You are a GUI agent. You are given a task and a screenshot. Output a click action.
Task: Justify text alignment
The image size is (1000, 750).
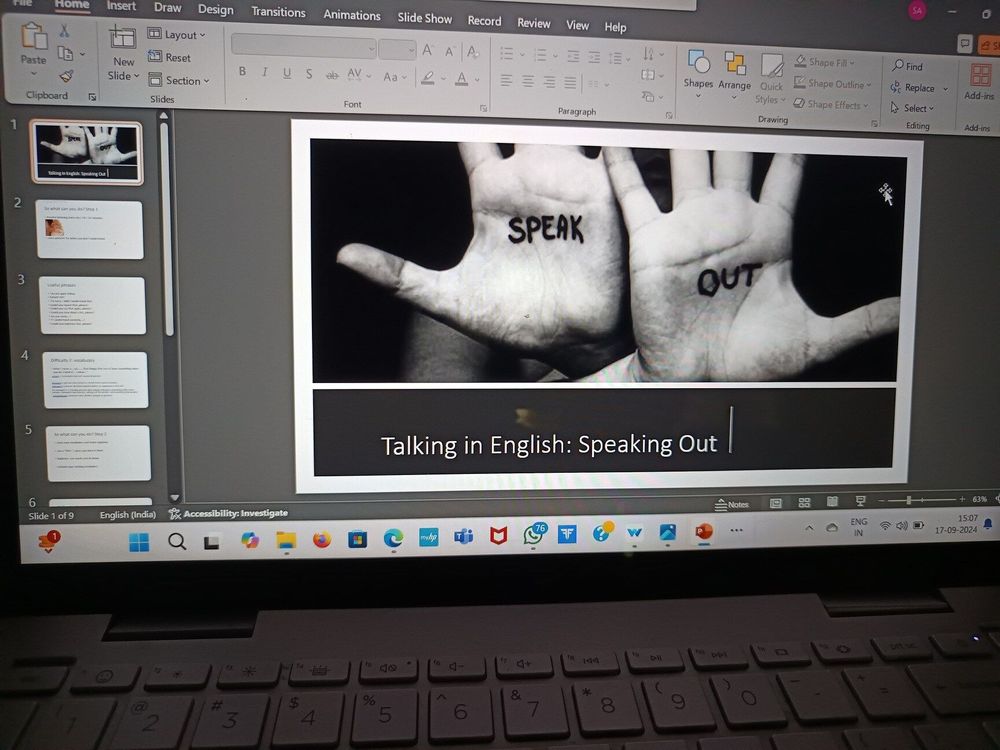570,83
